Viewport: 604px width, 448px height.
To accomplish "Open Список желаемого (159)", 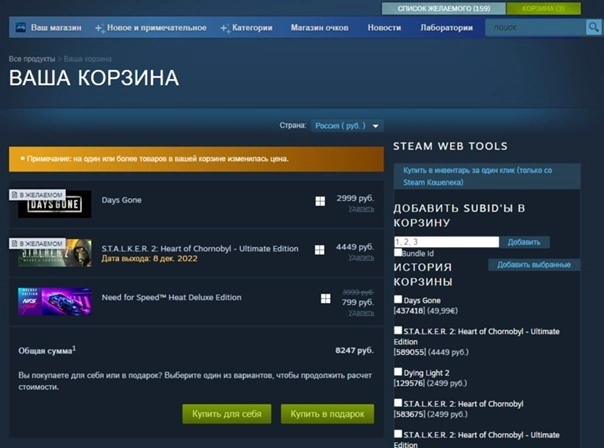I will click(x=444, y=8).
